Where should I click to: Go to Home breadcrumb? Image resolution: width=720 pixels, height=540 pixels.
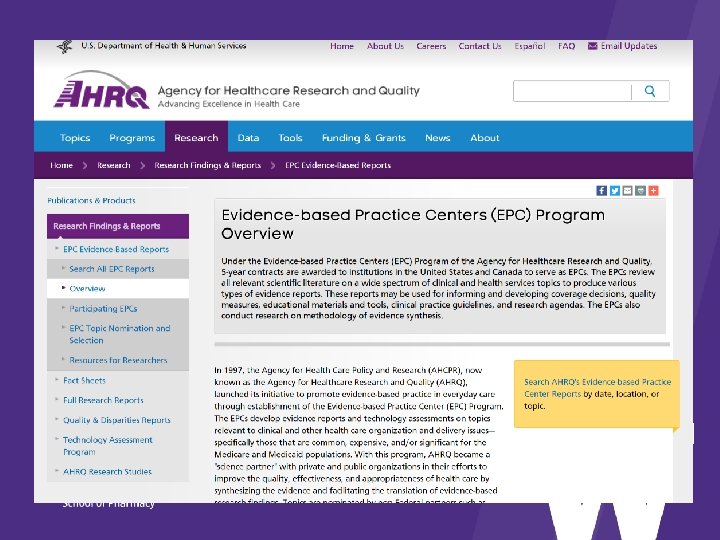(62, 165)
